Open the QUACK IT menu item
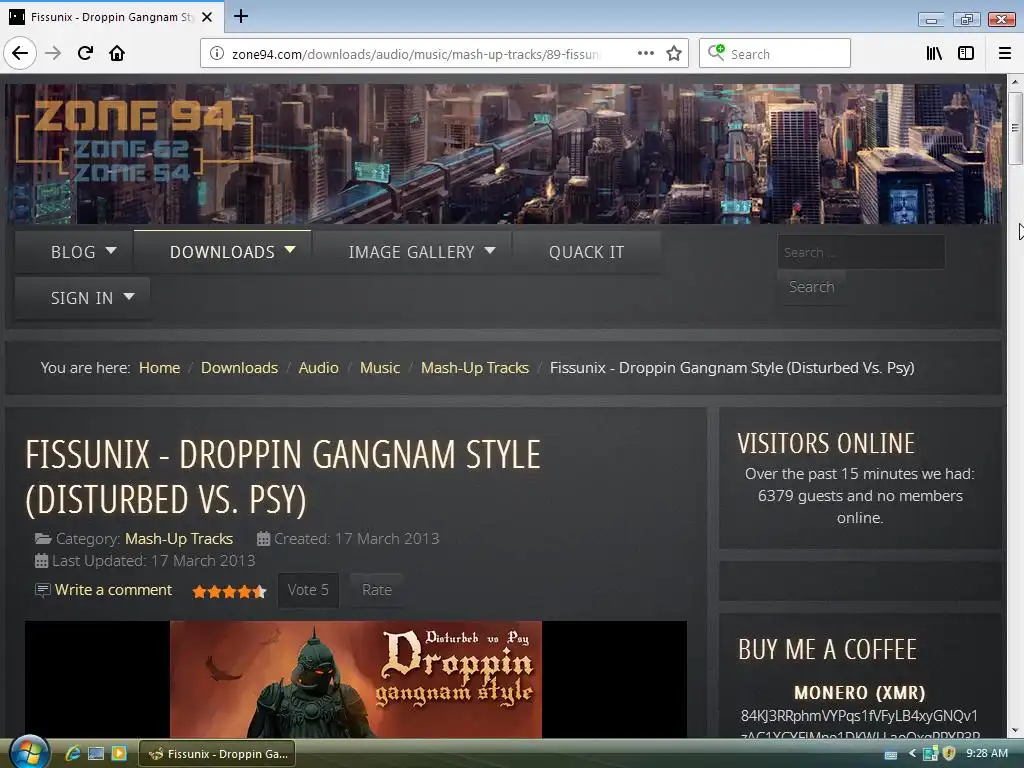 coord(586,252)
